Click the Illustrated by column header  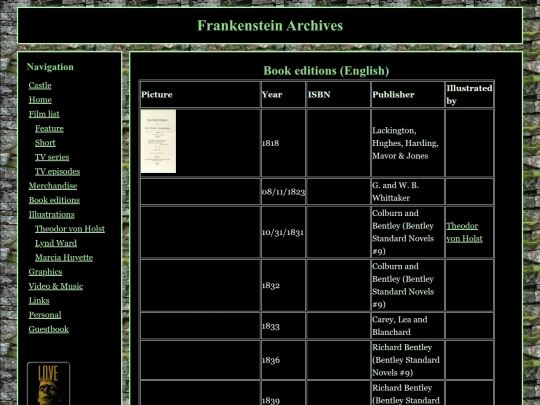(469, 95)
